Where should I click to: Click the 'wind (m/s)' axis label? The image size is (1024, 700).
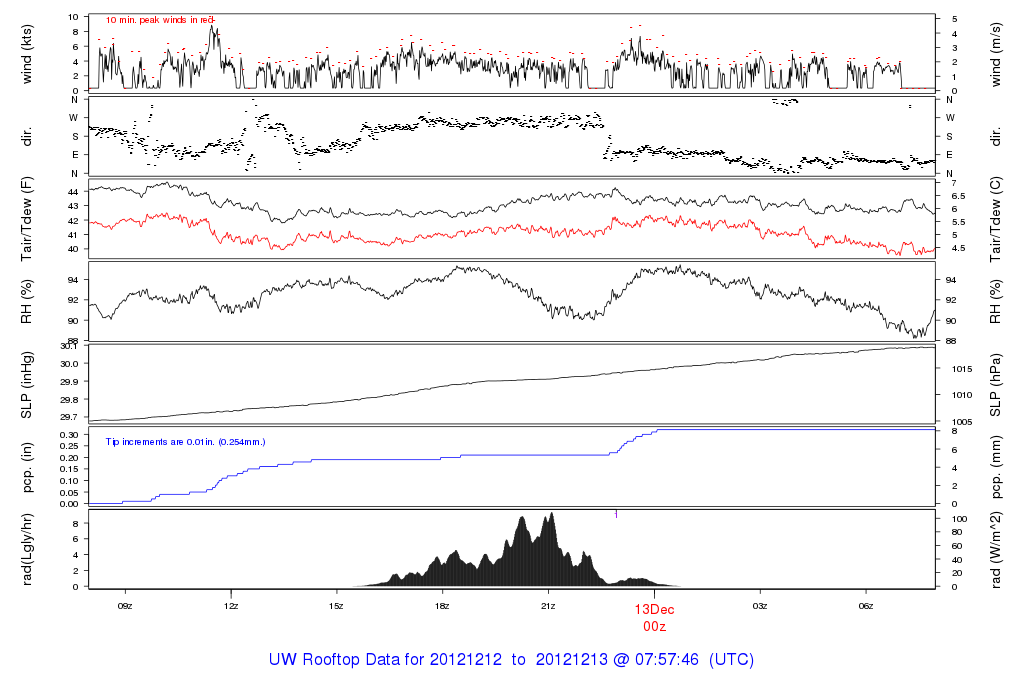point(995,55)
